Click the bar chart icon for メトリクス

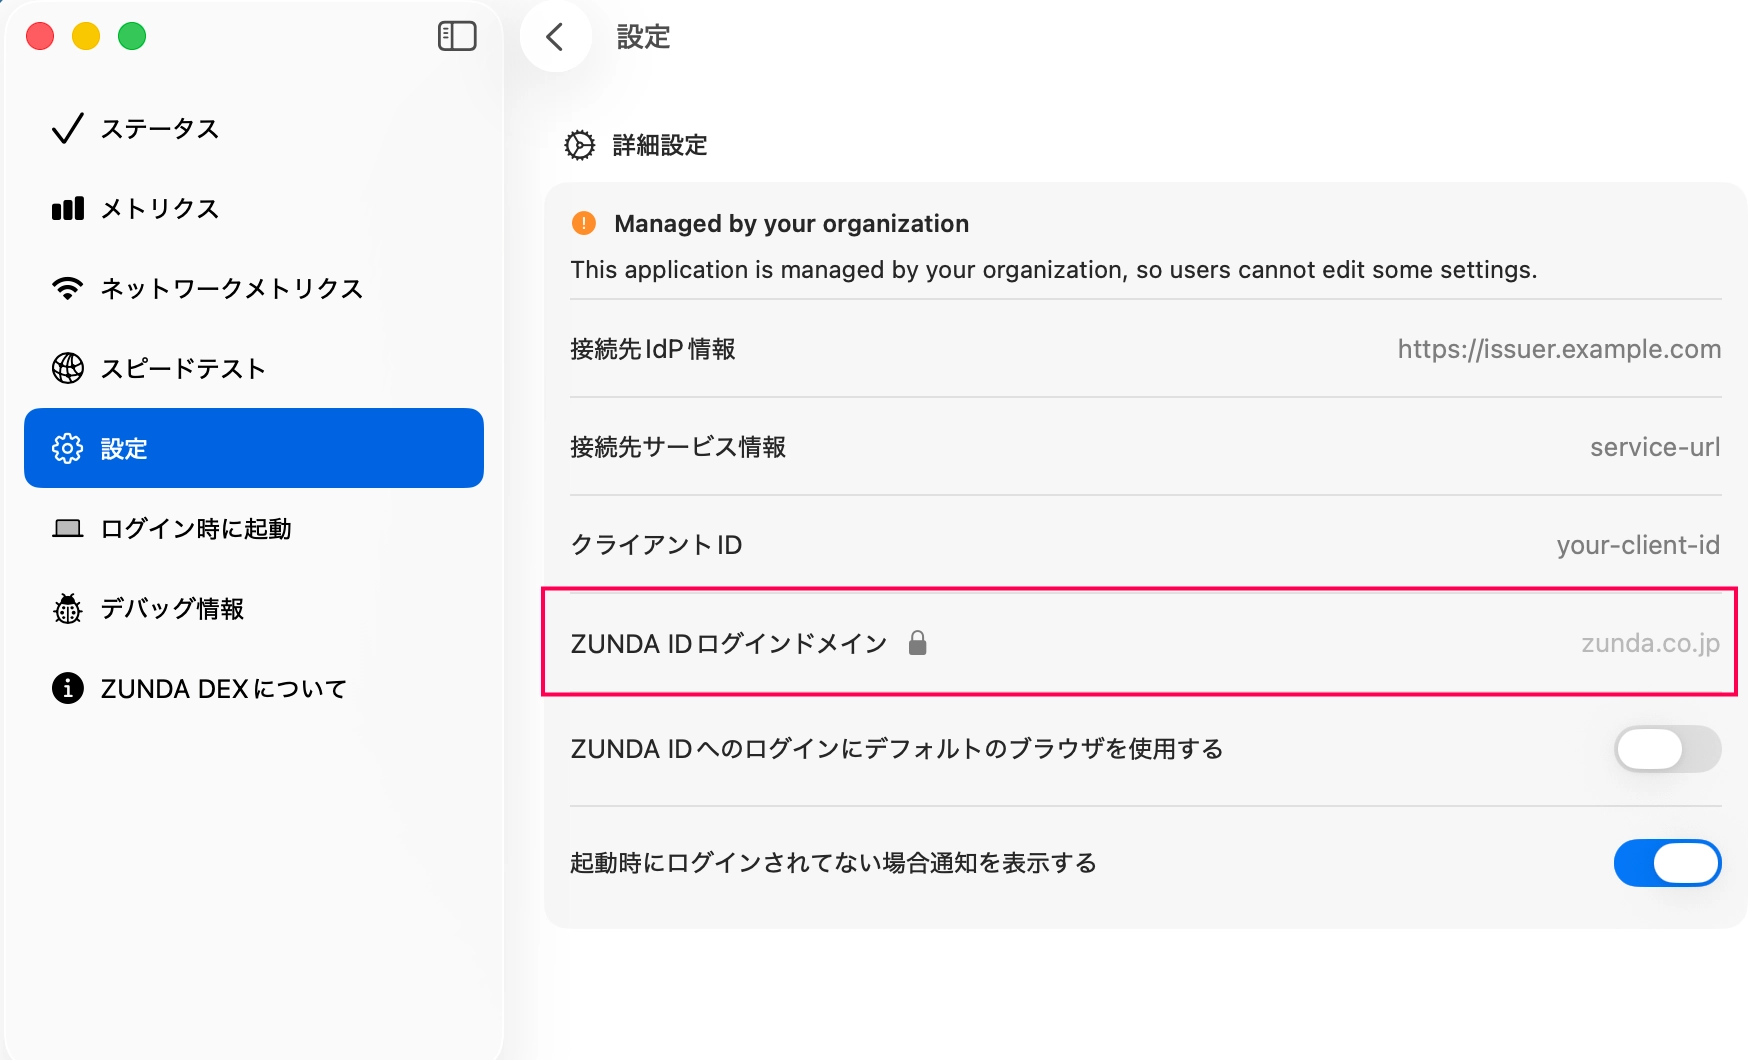(67, 209)
